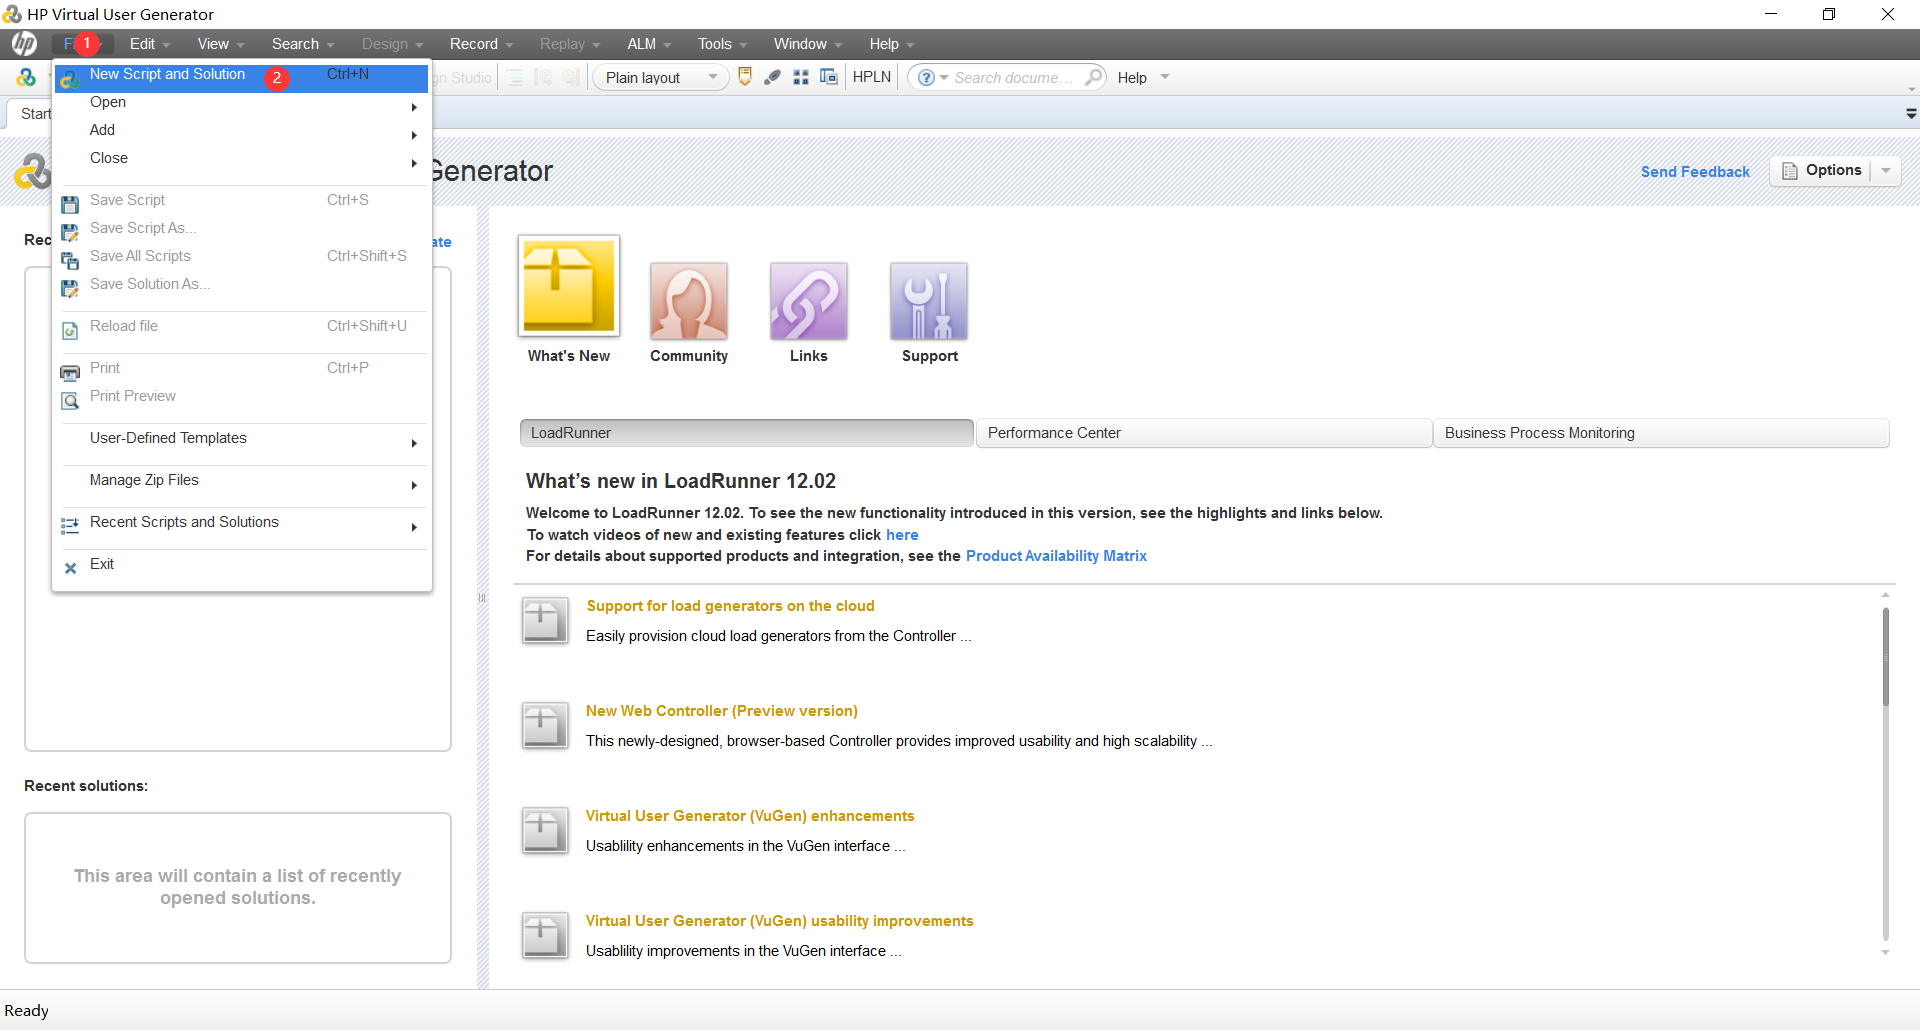Open the Community icon
This screenshot has height=1030, width=1920.
pyautogui.click(x=689, y=301)
